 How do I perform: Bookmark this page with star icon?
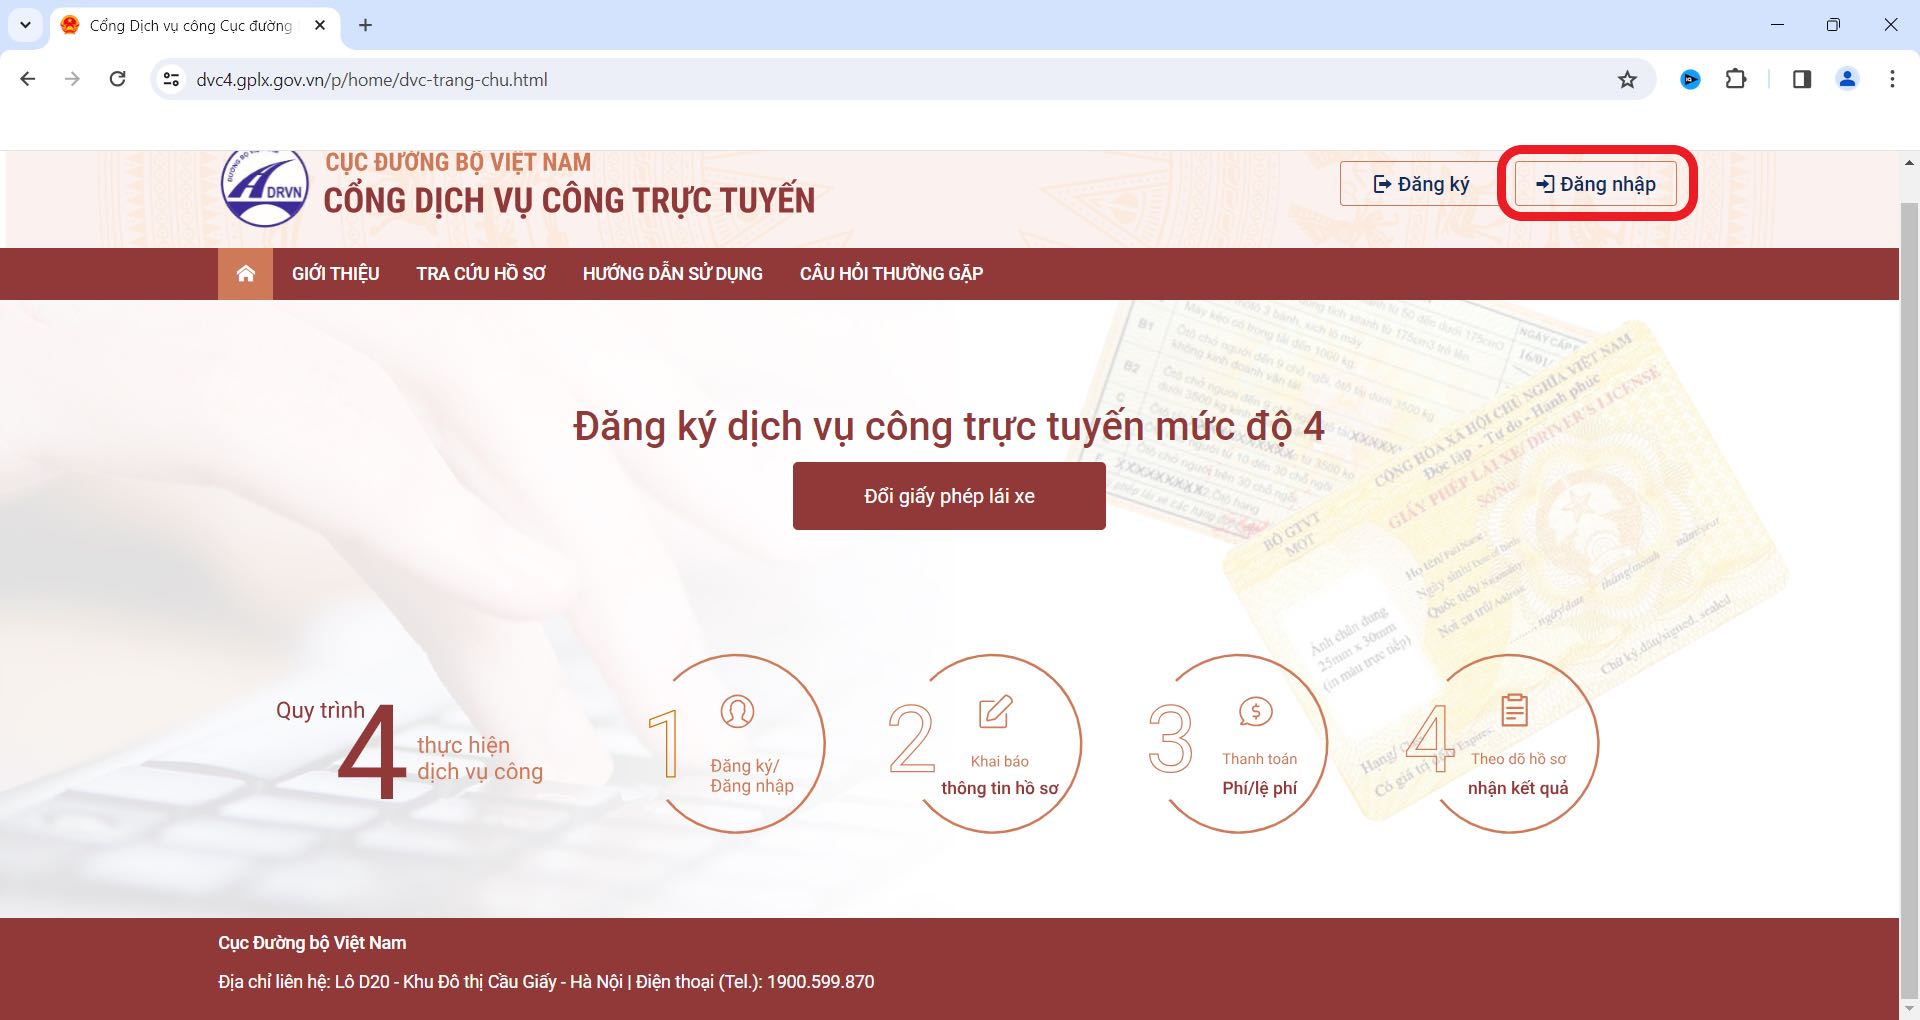1627,80
